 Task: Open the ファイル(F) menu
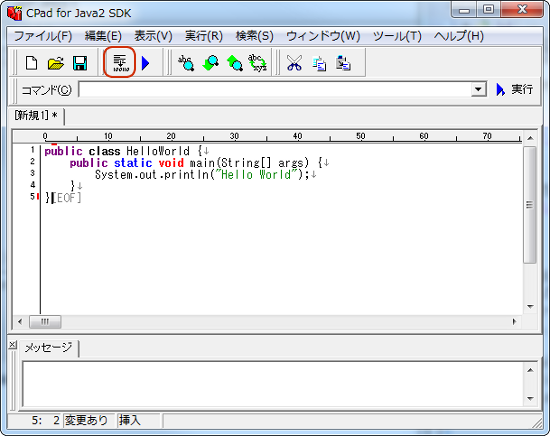43,36
